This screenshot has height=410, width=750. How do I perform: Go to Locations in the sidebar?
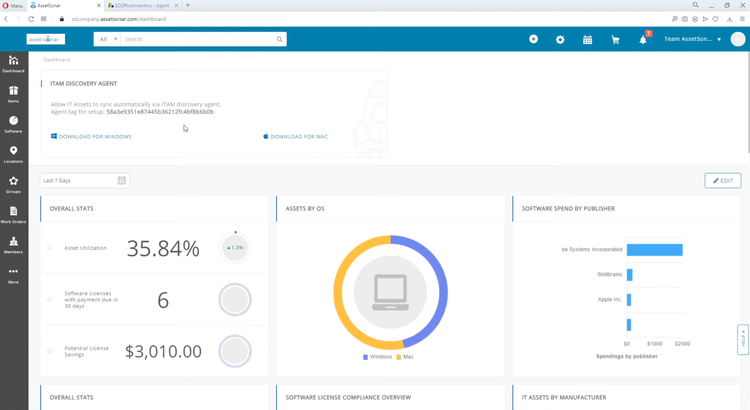13,154
